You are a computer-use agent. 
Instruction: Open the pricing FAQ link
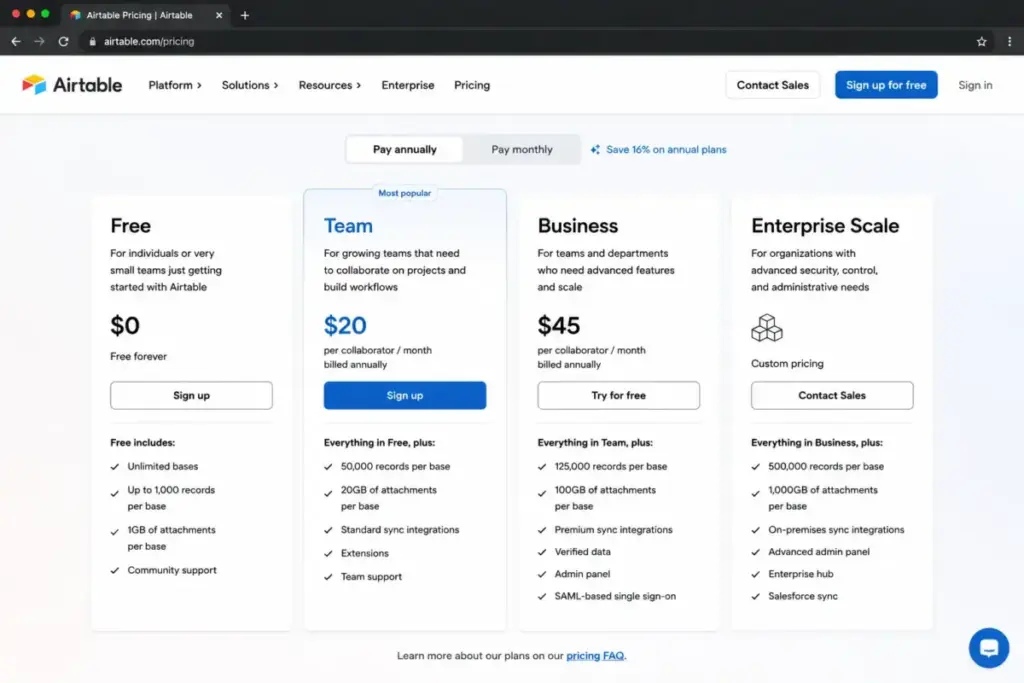point(595,656)
